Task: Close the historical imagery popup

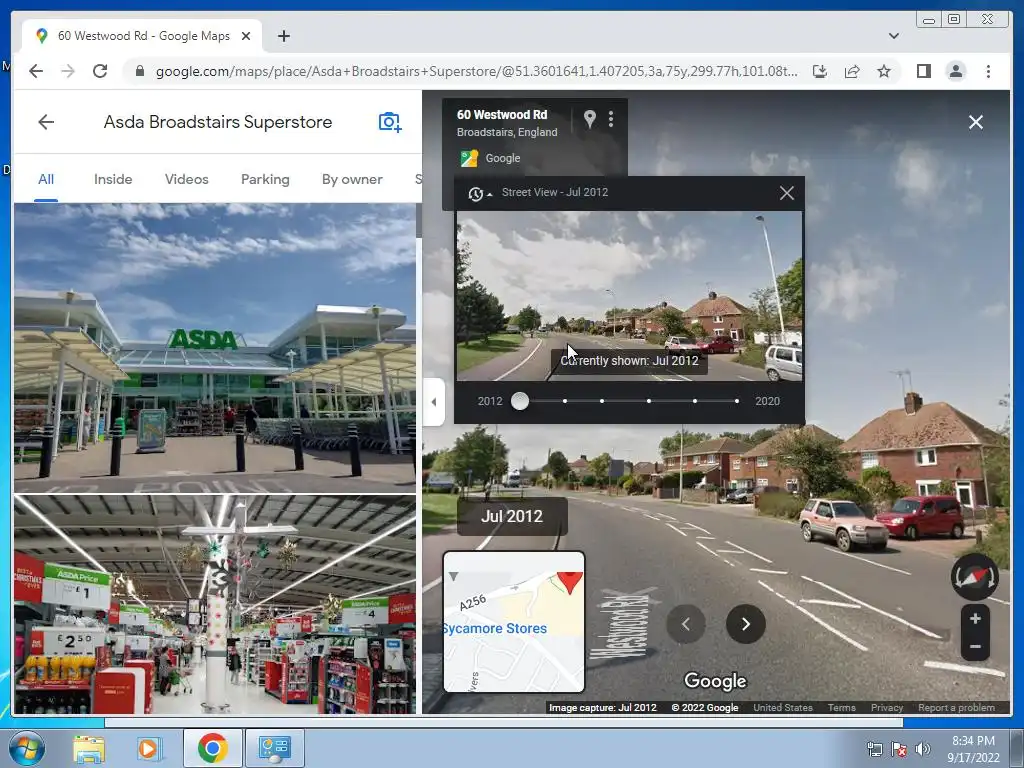Action: (x=787, y=193)
